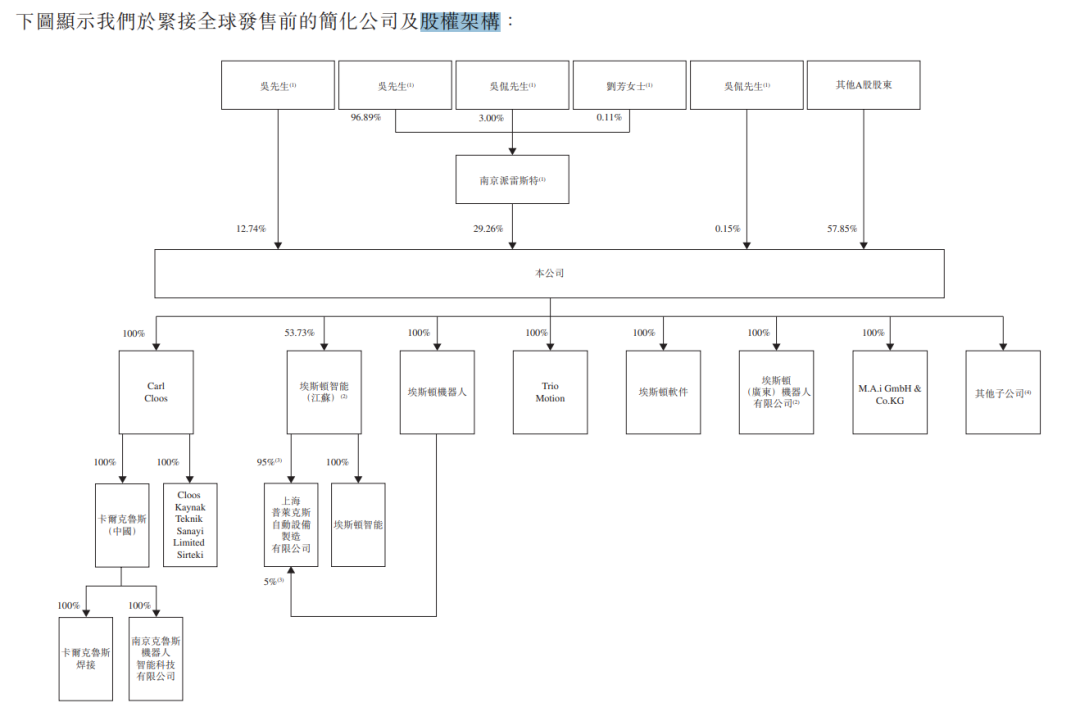Image resolution: width=1080 pixels, height=712 pixels.
Task: Select the 埃斯頓機器人 box
Action: 437,392
